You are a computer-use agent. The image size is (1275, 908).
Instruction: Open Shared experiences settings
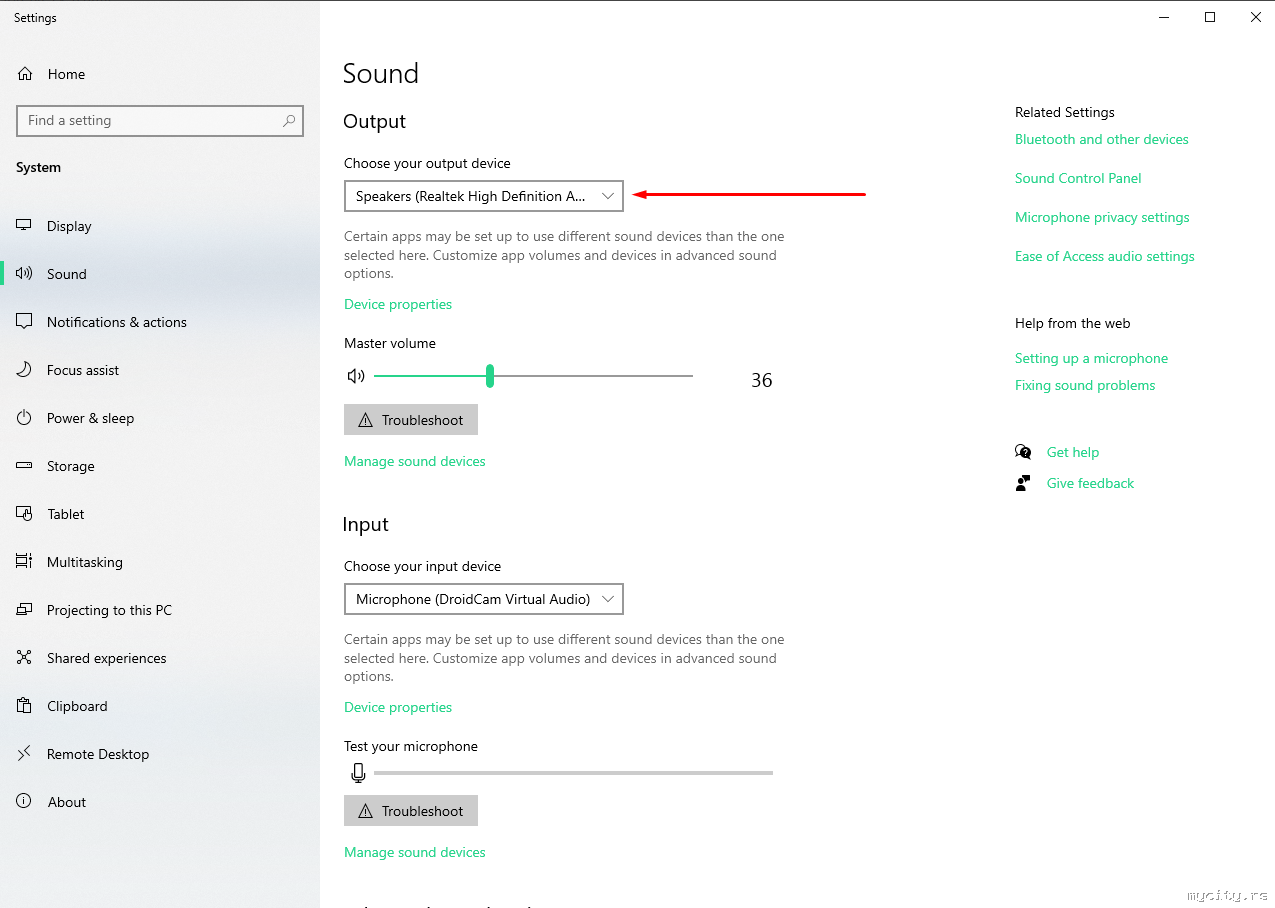(106, 658)
